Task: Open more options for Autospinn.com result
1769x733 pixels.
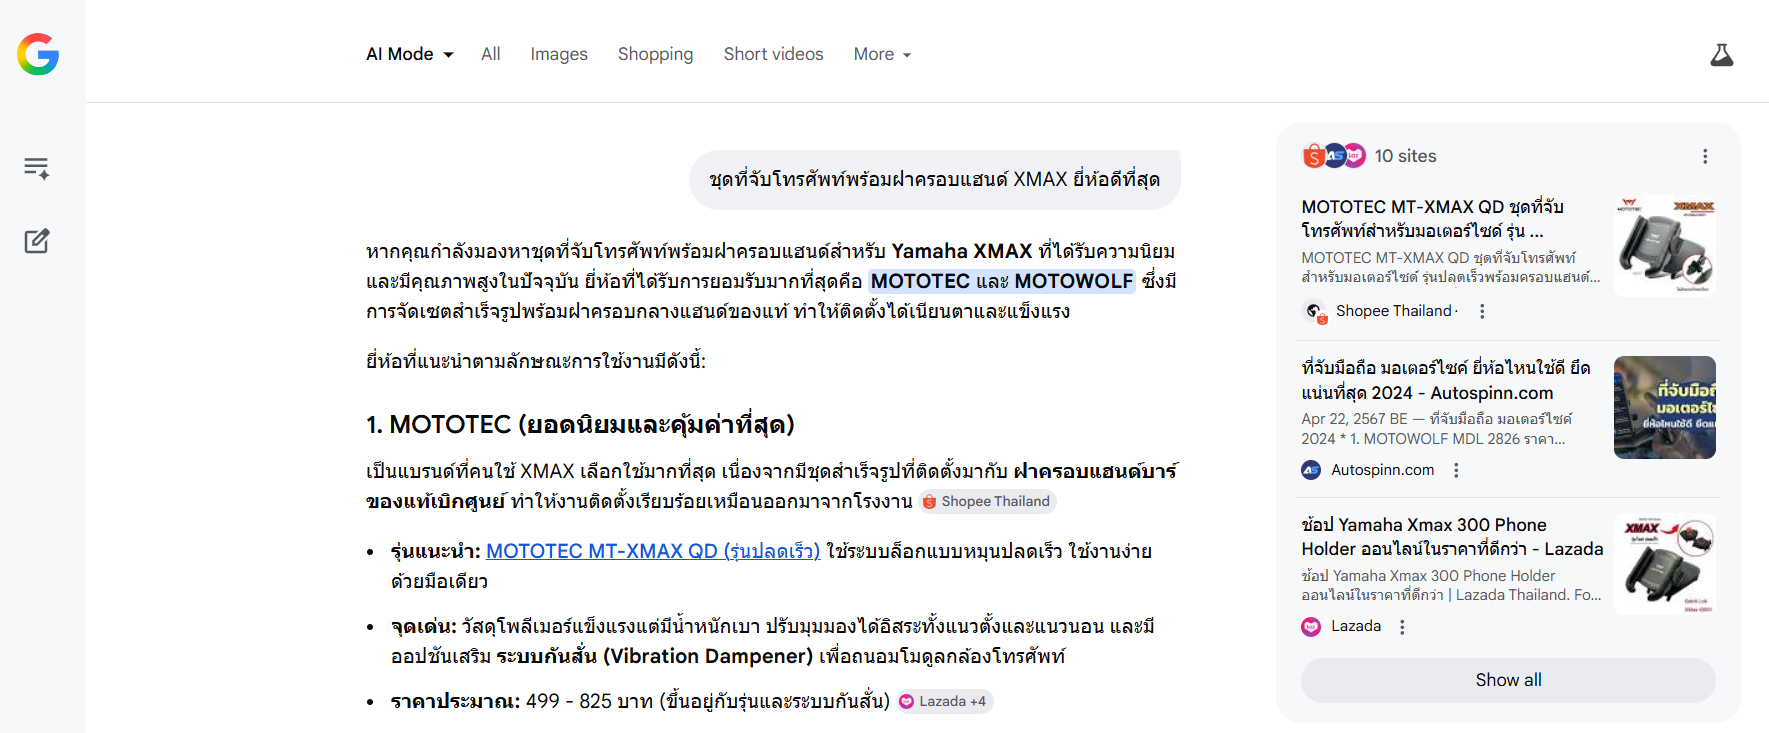Action: 1456,470
